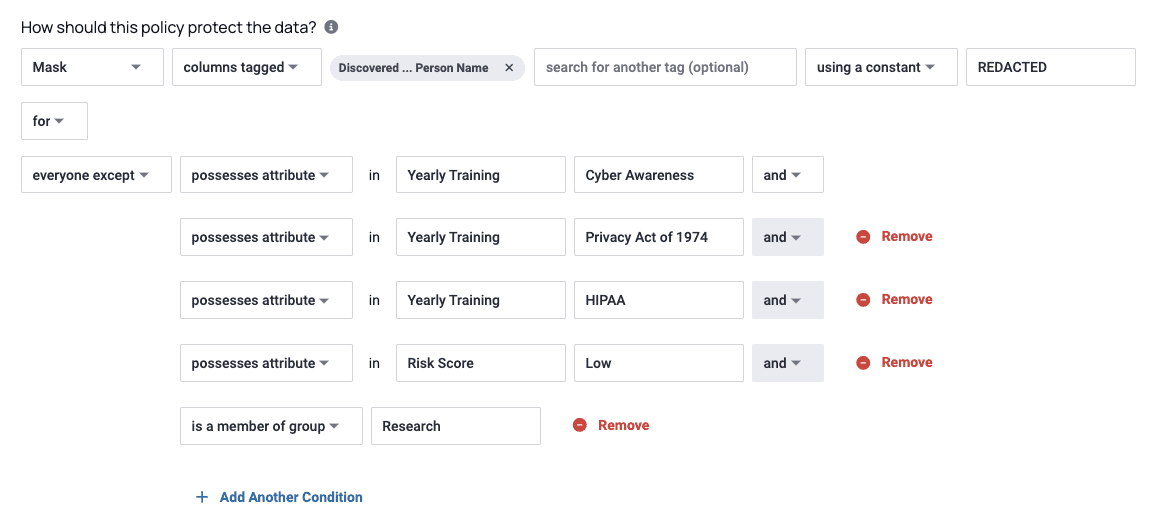Expand the using a constant dropdown
The width and height of the screenshot is (1160, 519).
[881, 67]
